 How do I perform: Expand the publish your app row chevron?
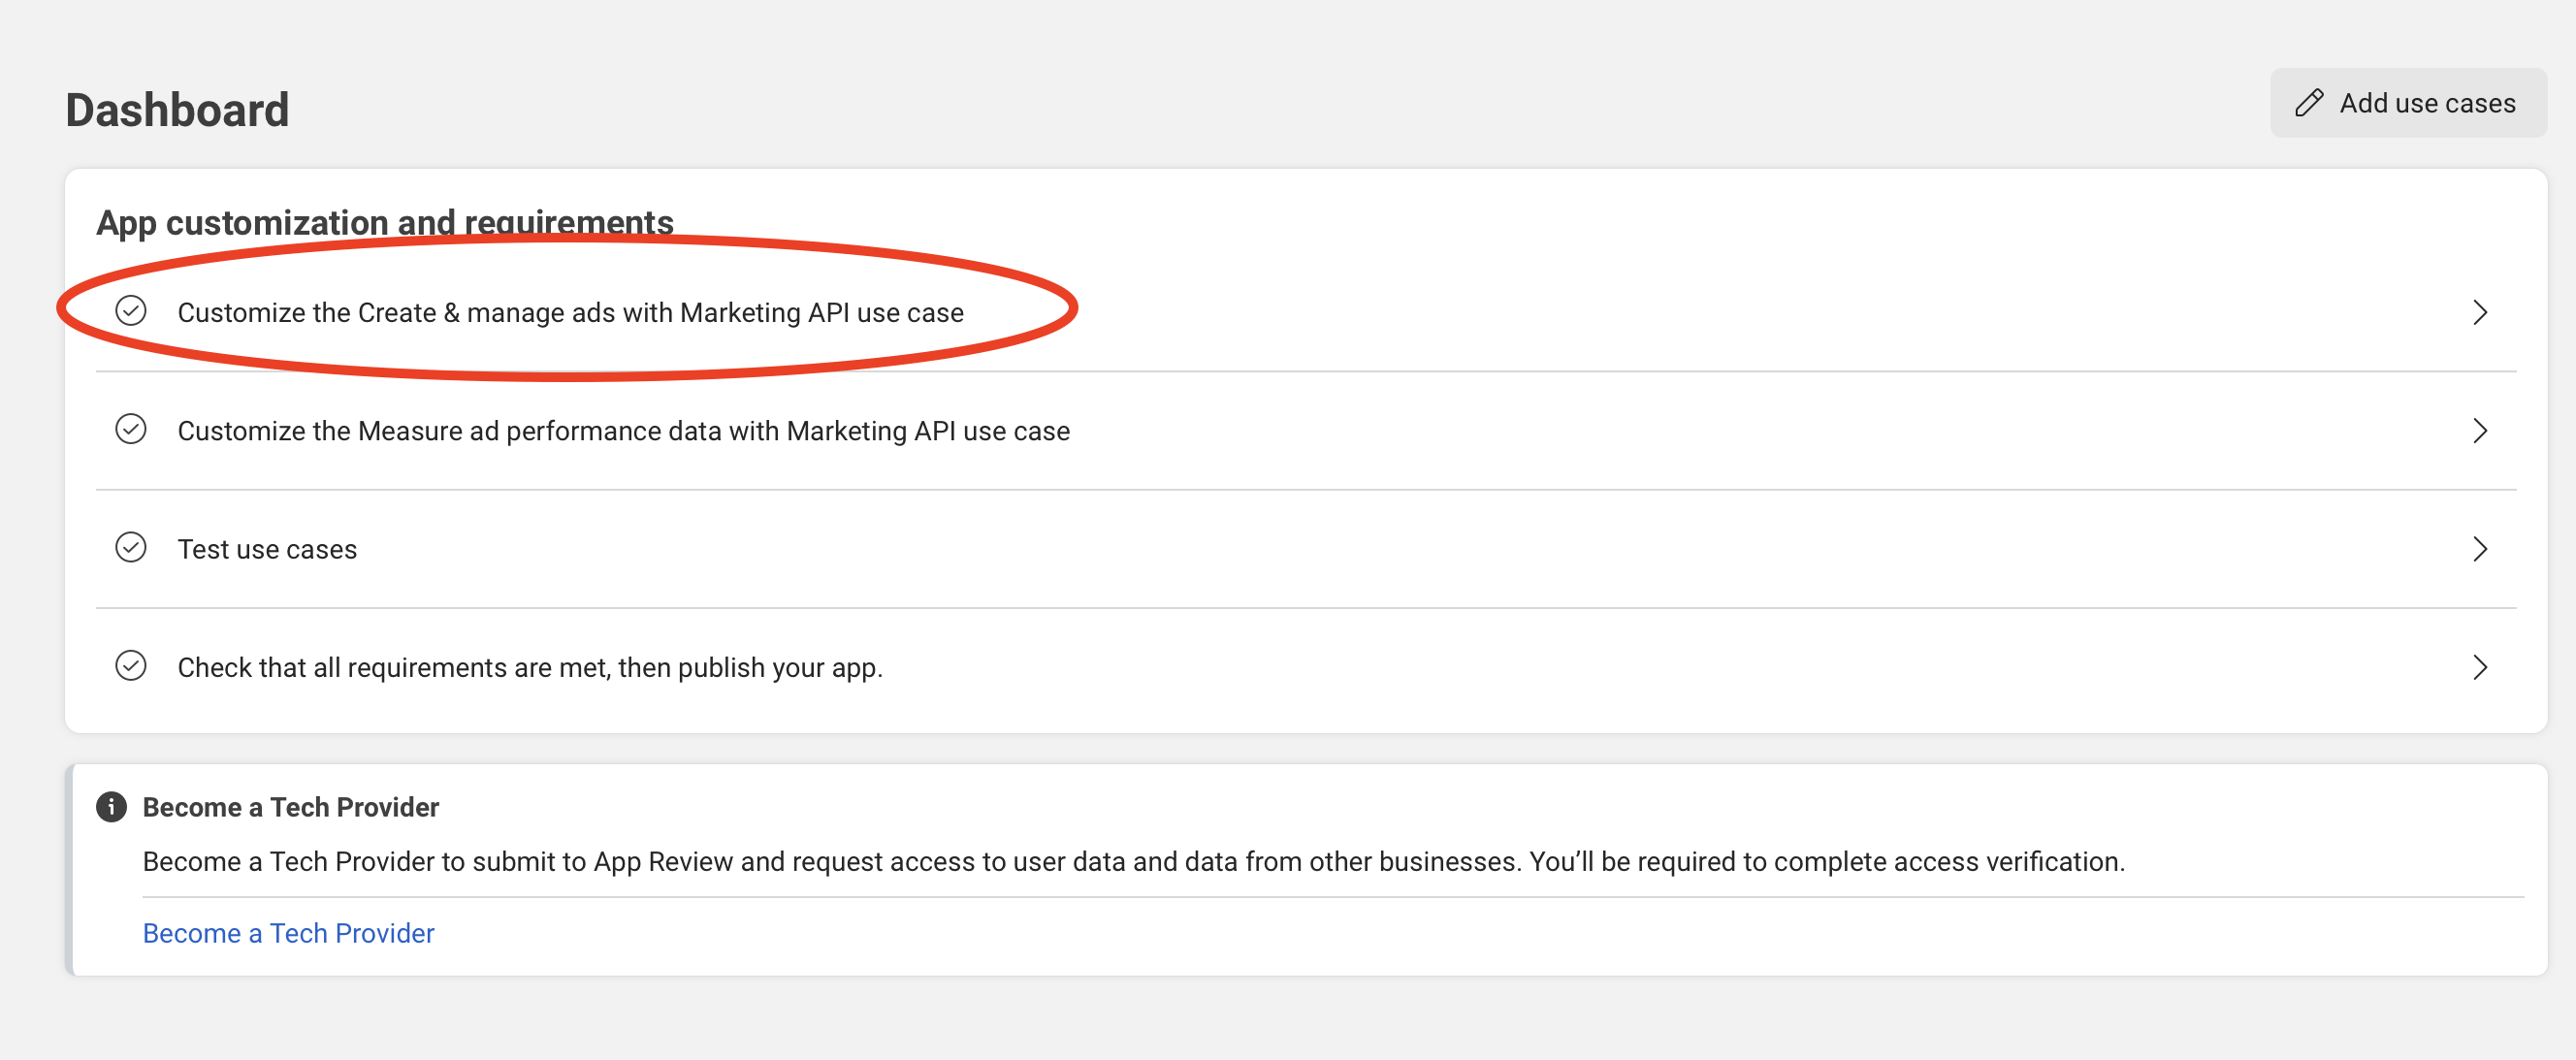pos(2479,667)
